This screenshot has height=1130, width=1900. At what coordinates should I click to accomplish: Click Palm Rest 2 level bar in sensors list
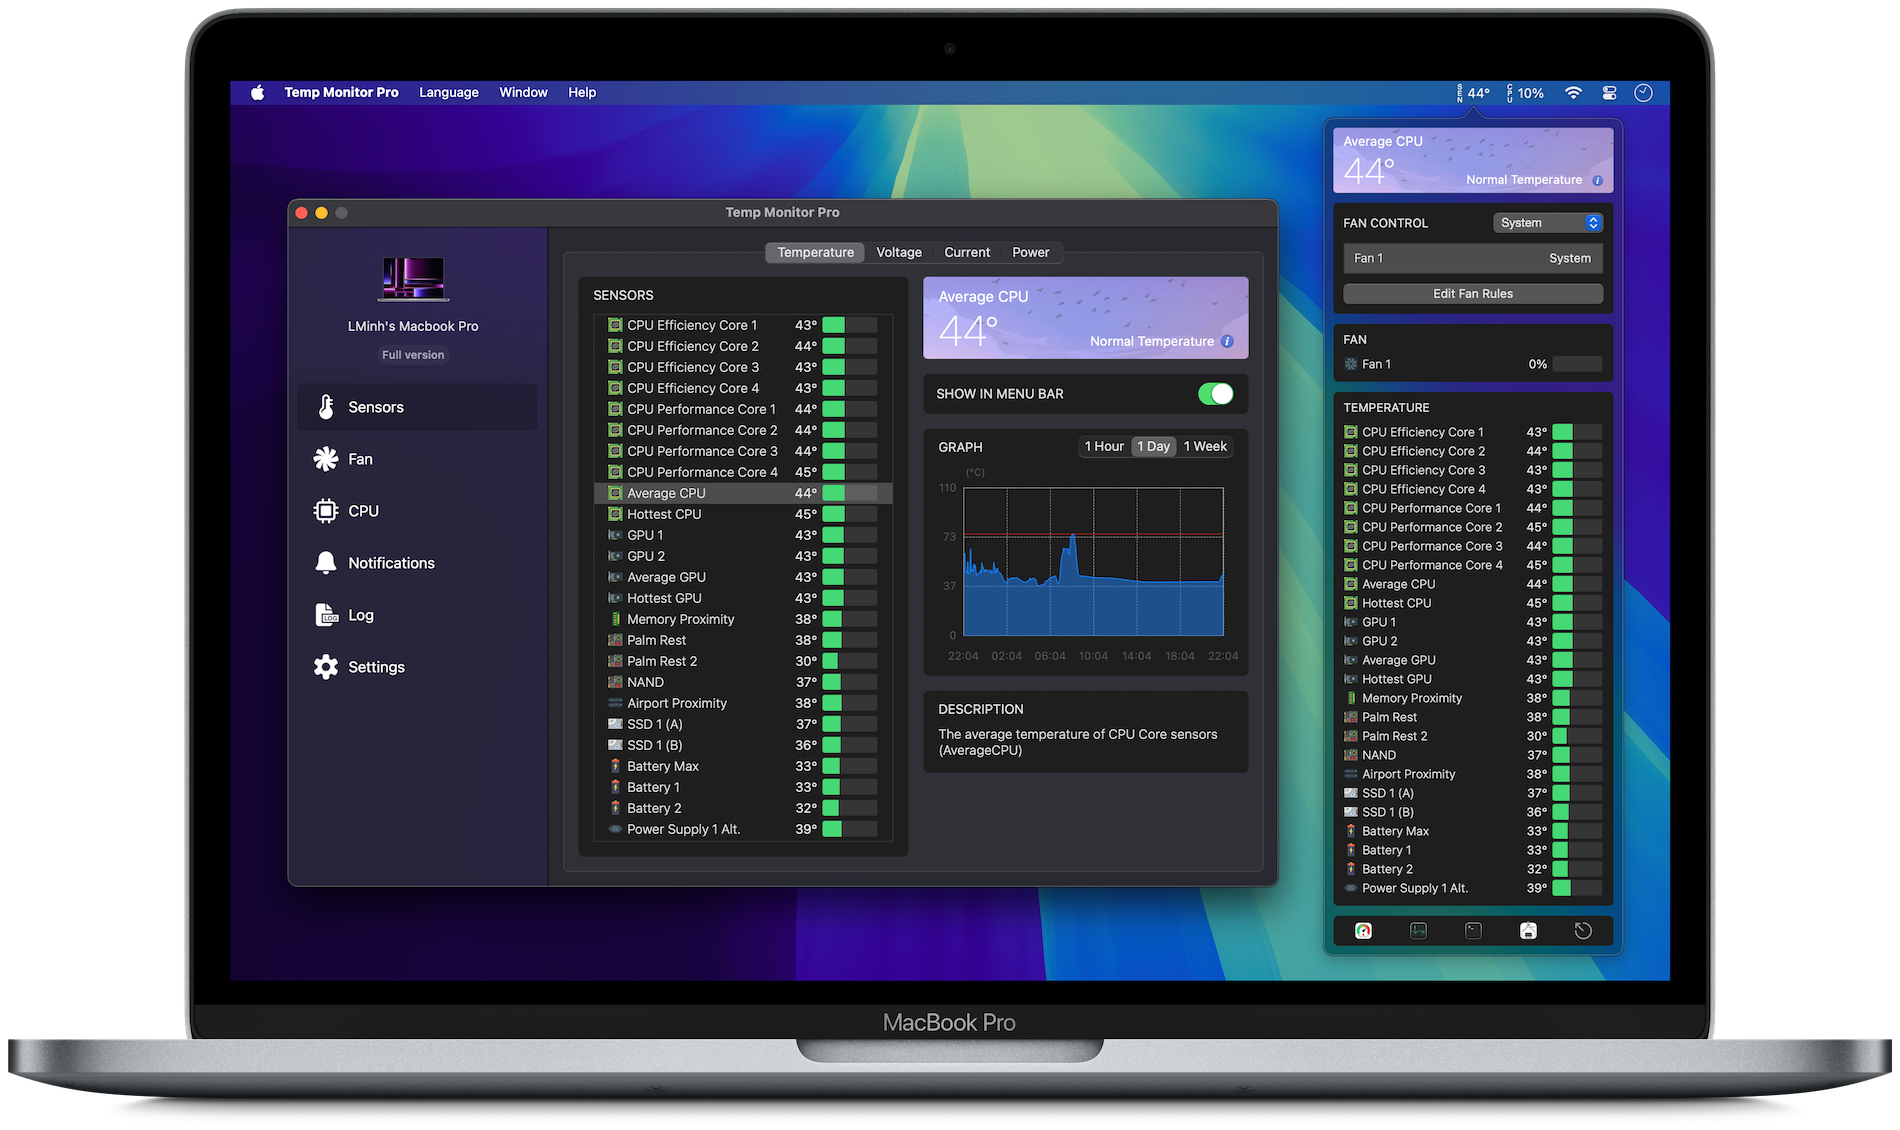pos(849,661)
